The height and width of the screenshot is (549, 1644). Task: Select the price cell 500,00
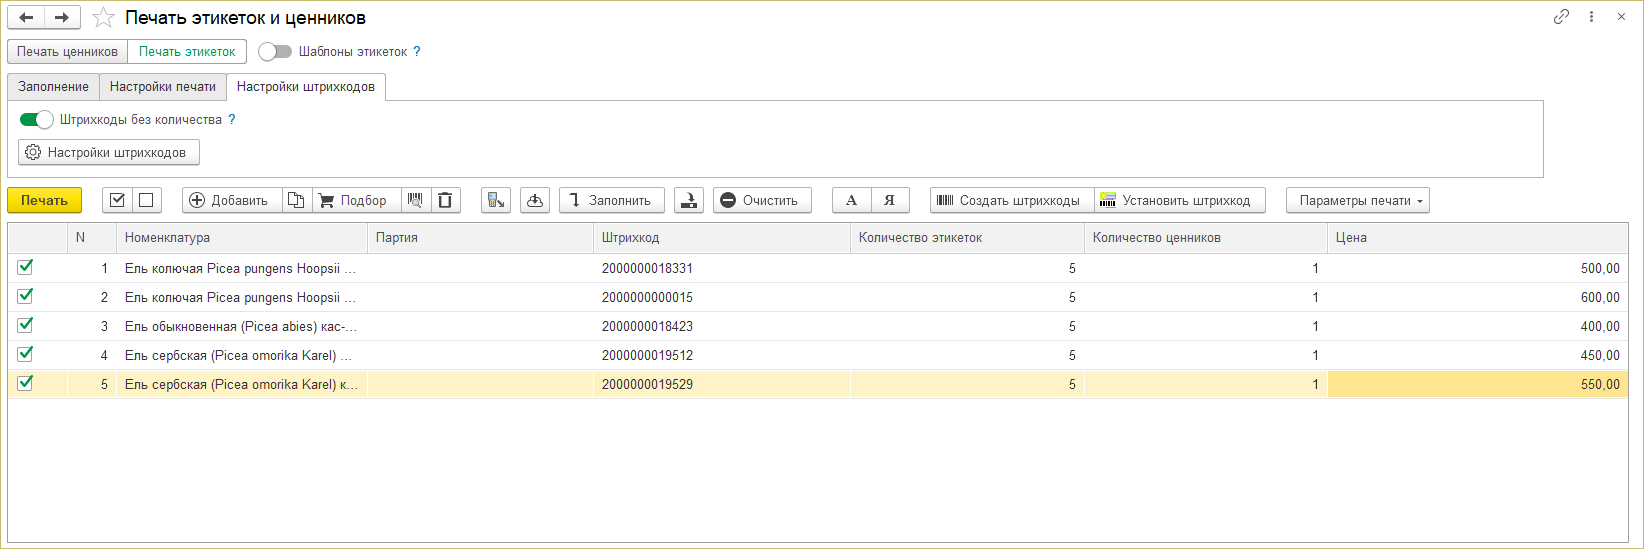point(1478,268)
